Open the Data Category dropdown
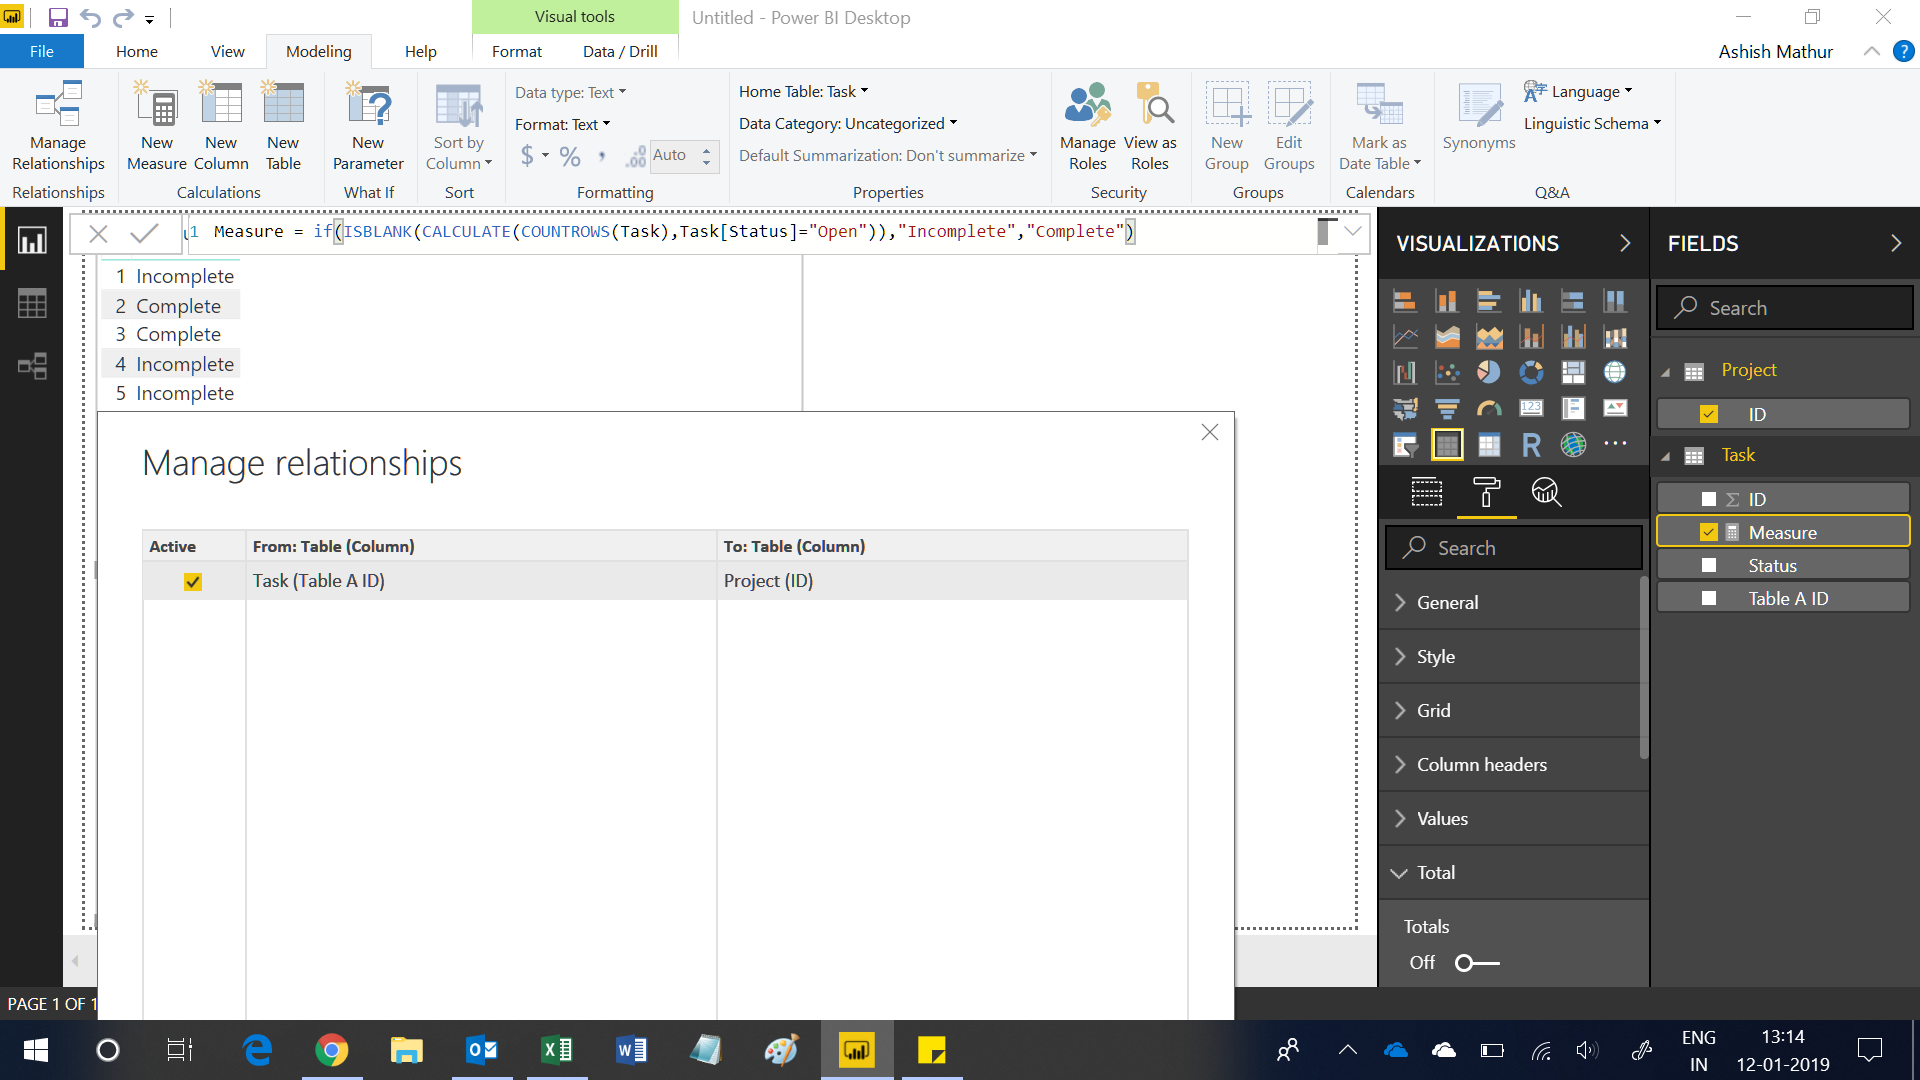 pos(848,123)
